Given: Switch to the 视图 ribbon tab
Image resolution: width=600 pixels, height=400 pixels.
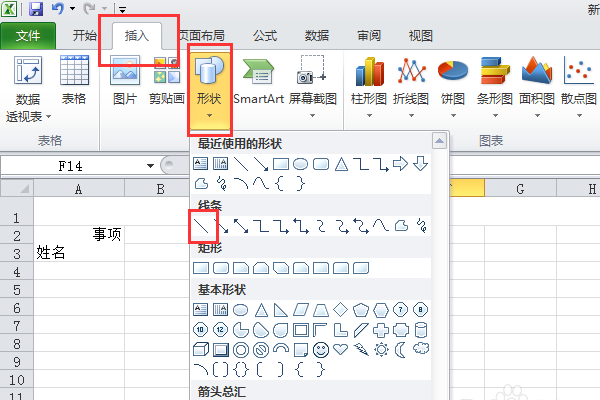Looking at the screenshot, I should click(x=421, y=36).
